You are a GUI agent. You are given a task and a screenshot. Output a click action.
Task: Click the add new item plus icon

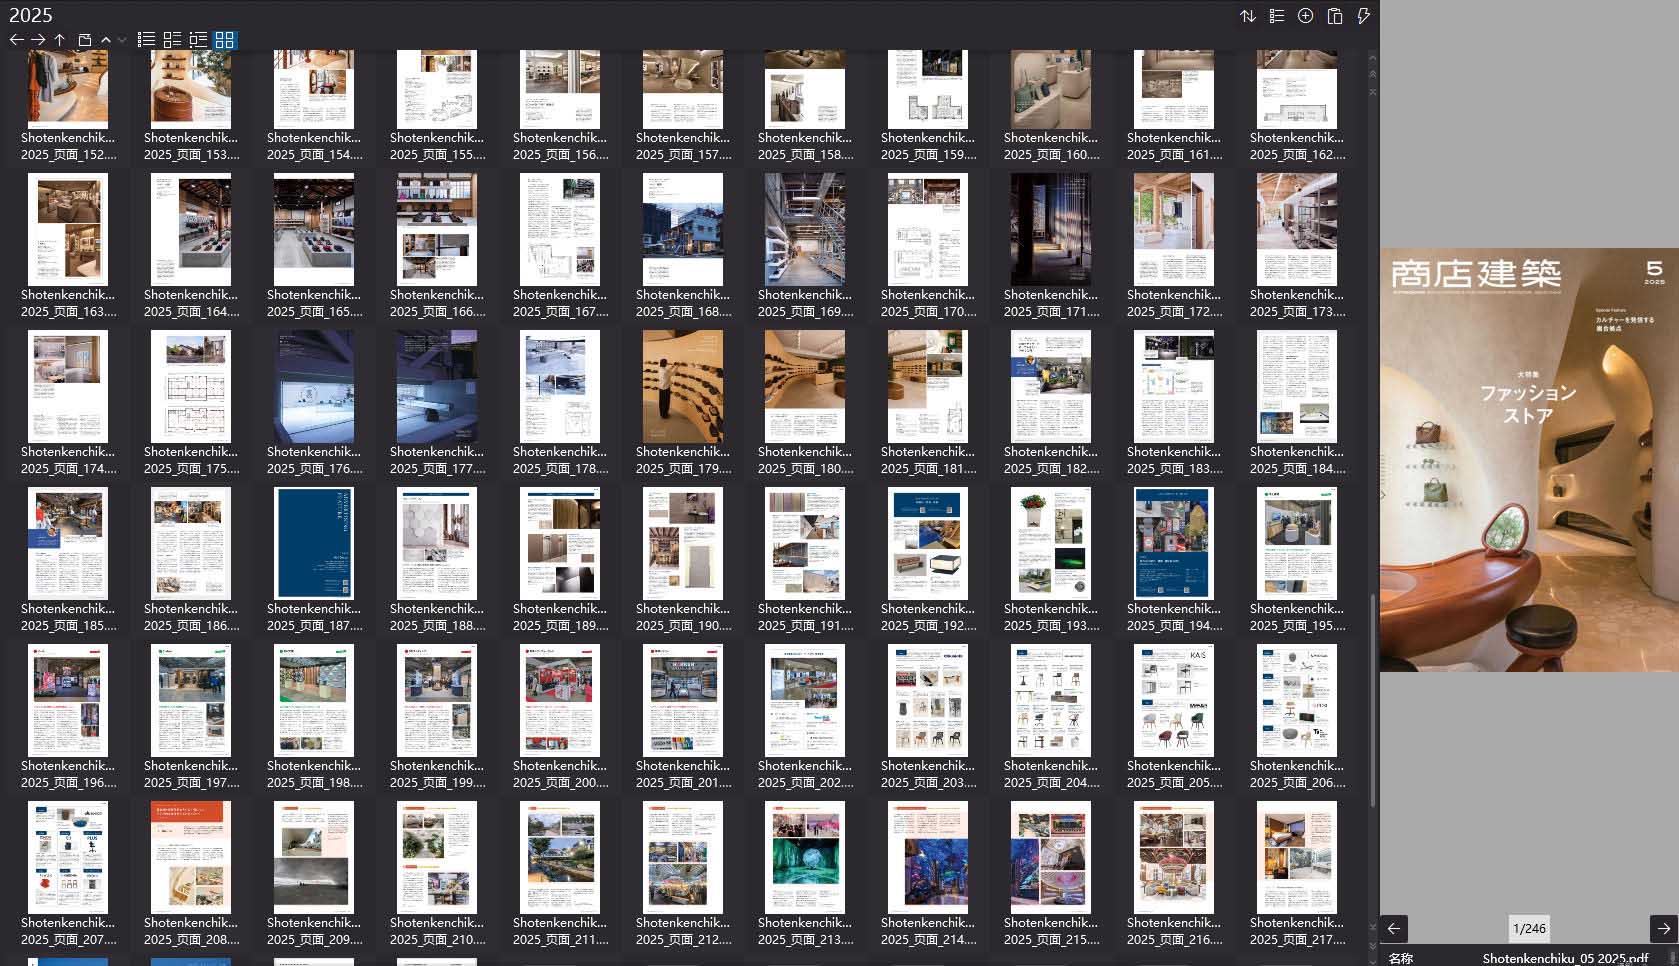[1305, 16]
